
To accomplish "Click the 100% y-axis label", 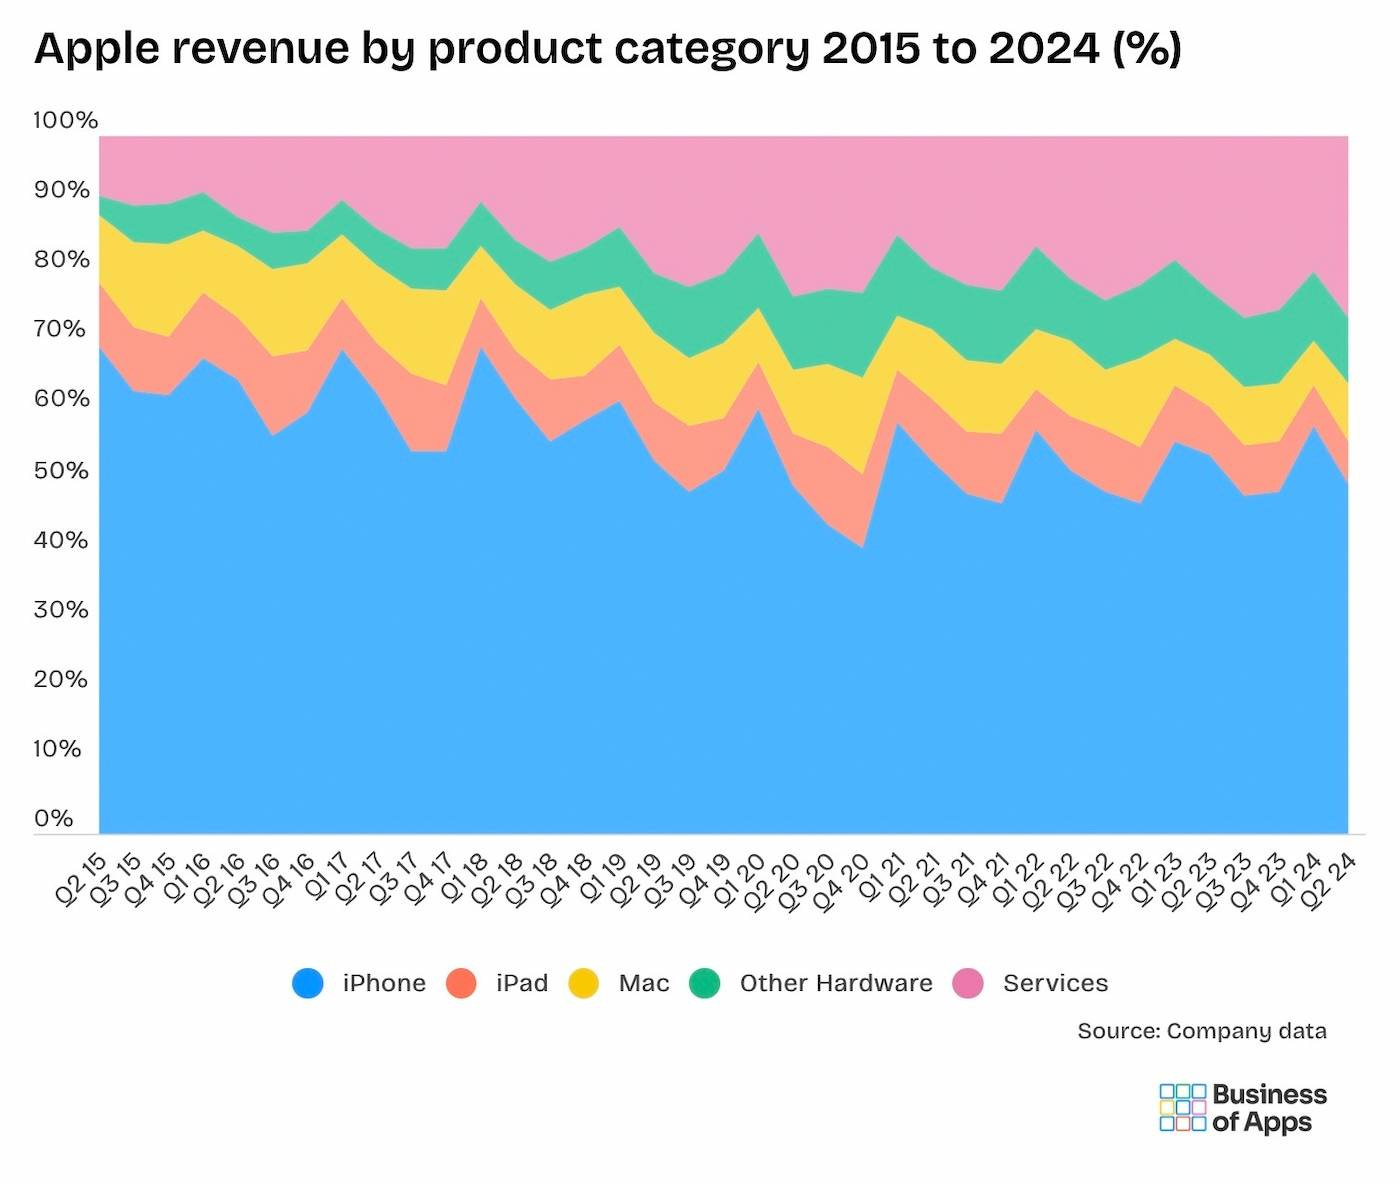I will [x=66, y=120].
